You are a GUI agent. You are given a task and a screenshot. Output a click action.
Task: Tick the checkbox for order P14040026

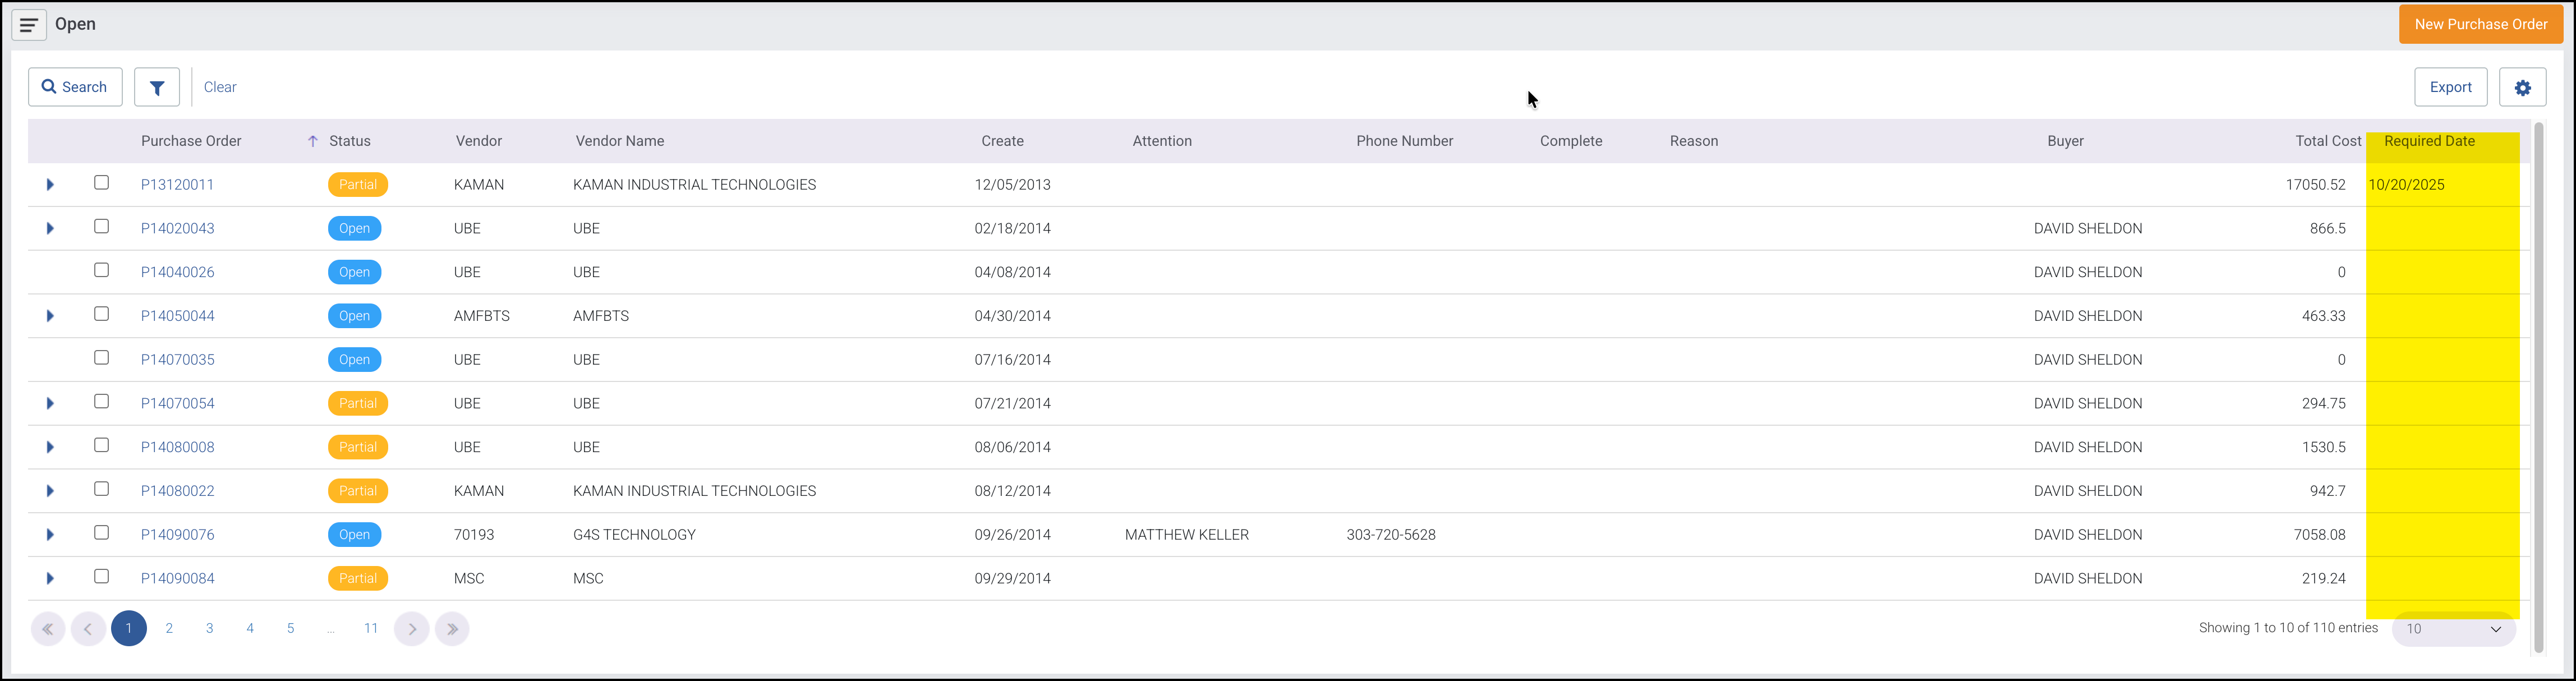(x=101, y=270)
